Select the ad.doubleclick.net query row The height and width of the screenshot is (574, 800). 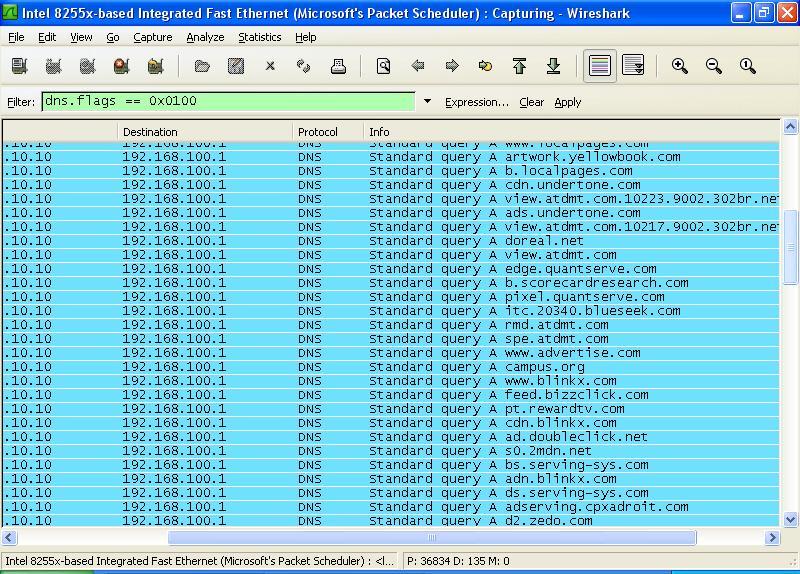[391, 437]
